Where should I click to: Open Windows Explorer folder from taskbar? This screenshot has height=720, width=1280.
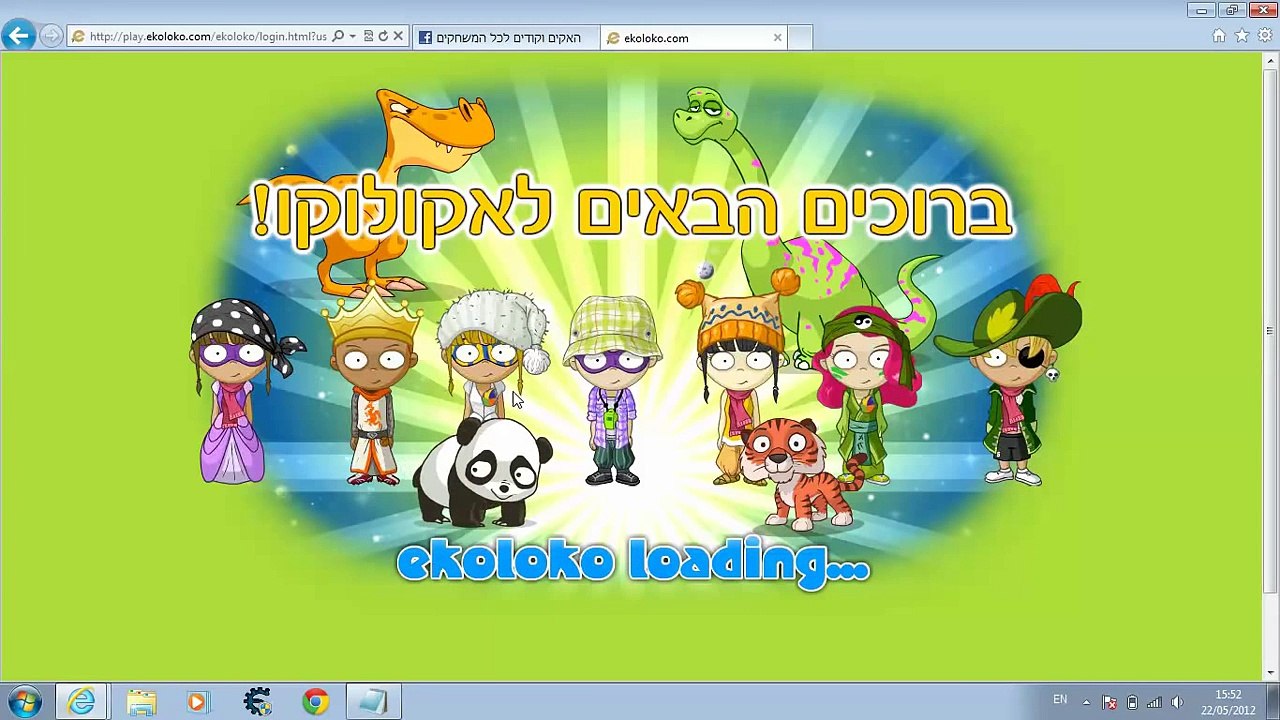141,702
